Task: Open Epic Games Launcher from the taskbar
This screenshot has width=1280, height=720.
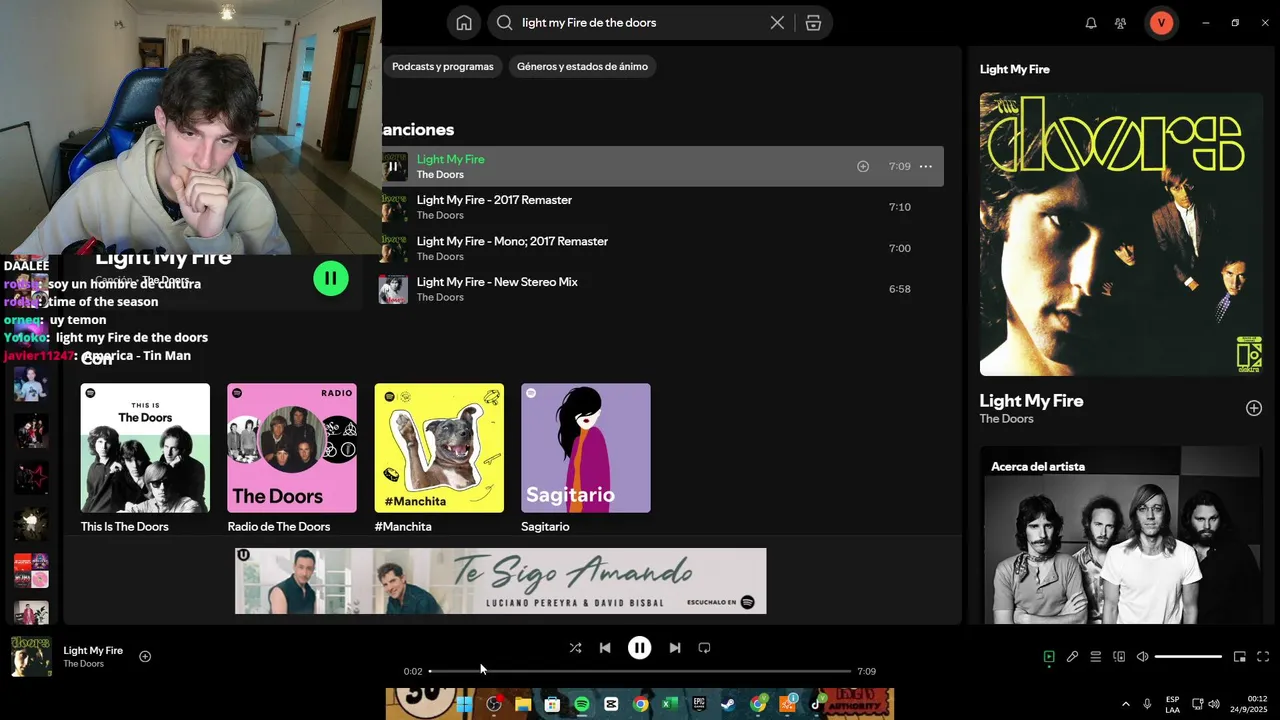Action: [x=699, y=704]
